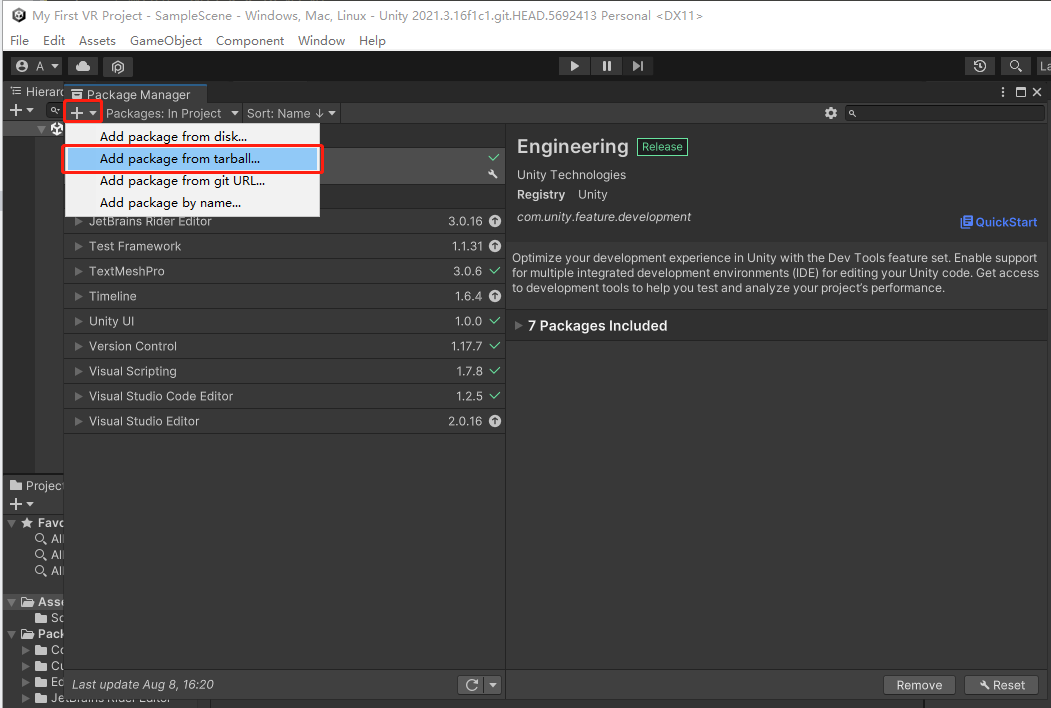The height and width of the screenshot is (708, 1051).
Task: Click update arrow icon for Visual Studio Editor
Action: 494,421
